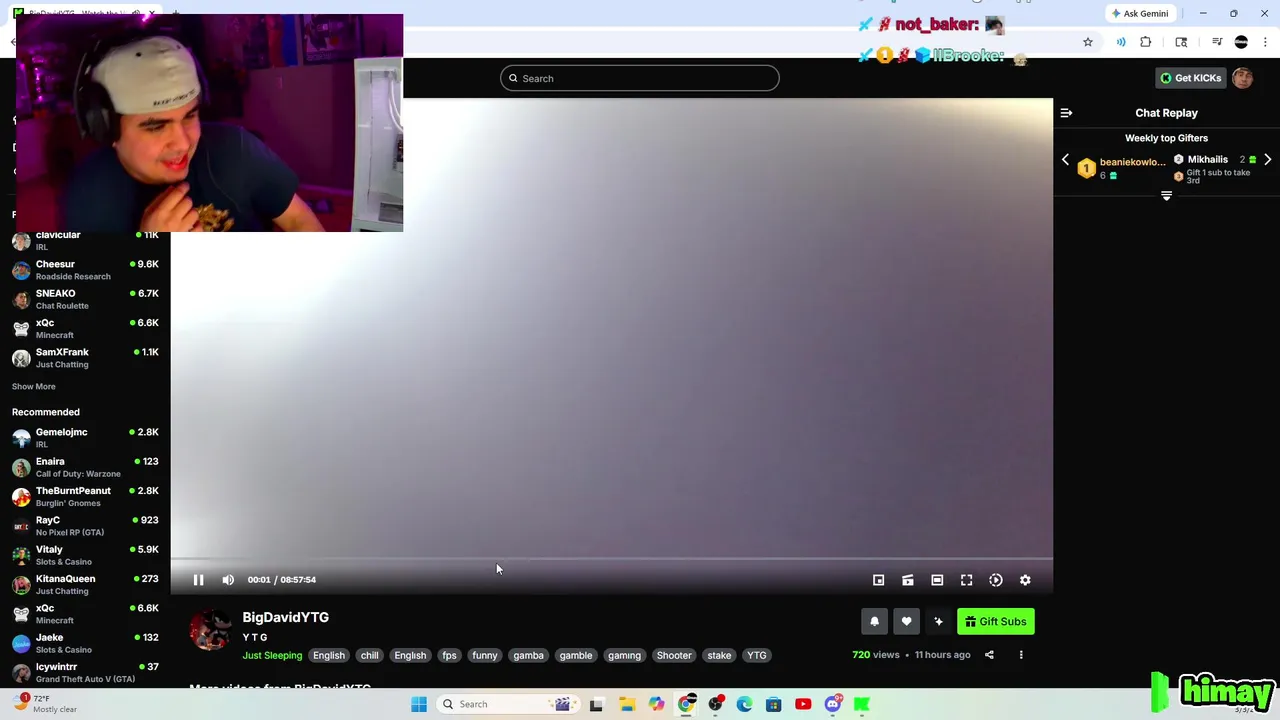The image size is (1280, 720).
Task: Expand the top gifters section chevron
Action: (1166, 196)
